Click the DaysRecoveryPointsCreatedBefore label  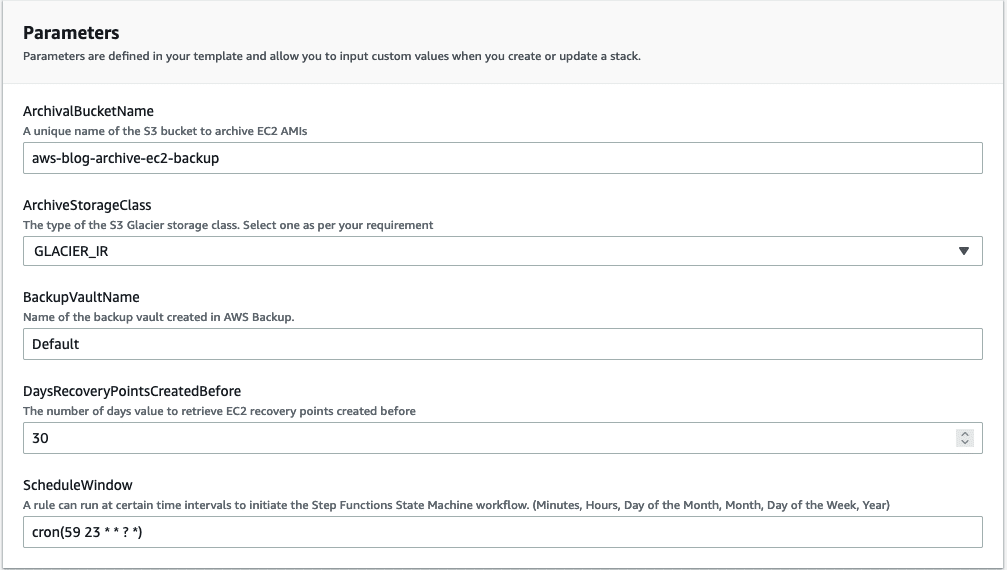point(132,391)
